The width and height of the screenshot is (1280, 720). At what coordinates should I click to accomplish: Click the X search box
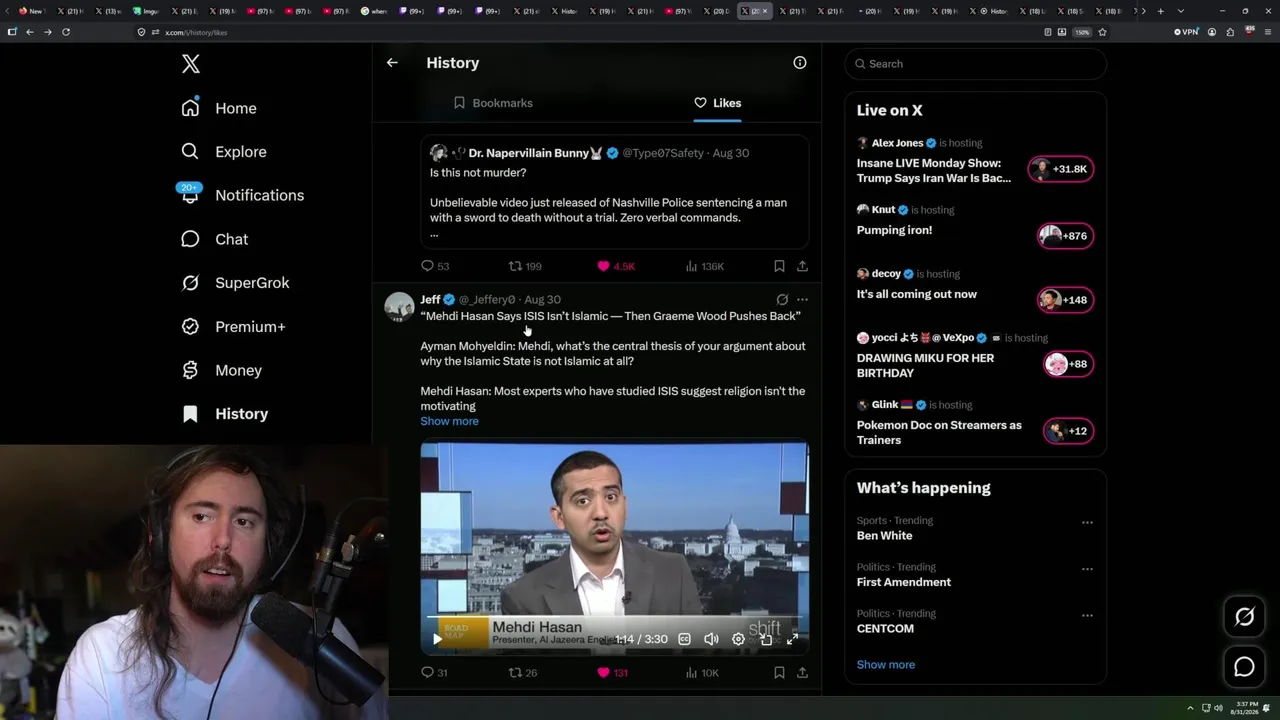click(976, 64)
